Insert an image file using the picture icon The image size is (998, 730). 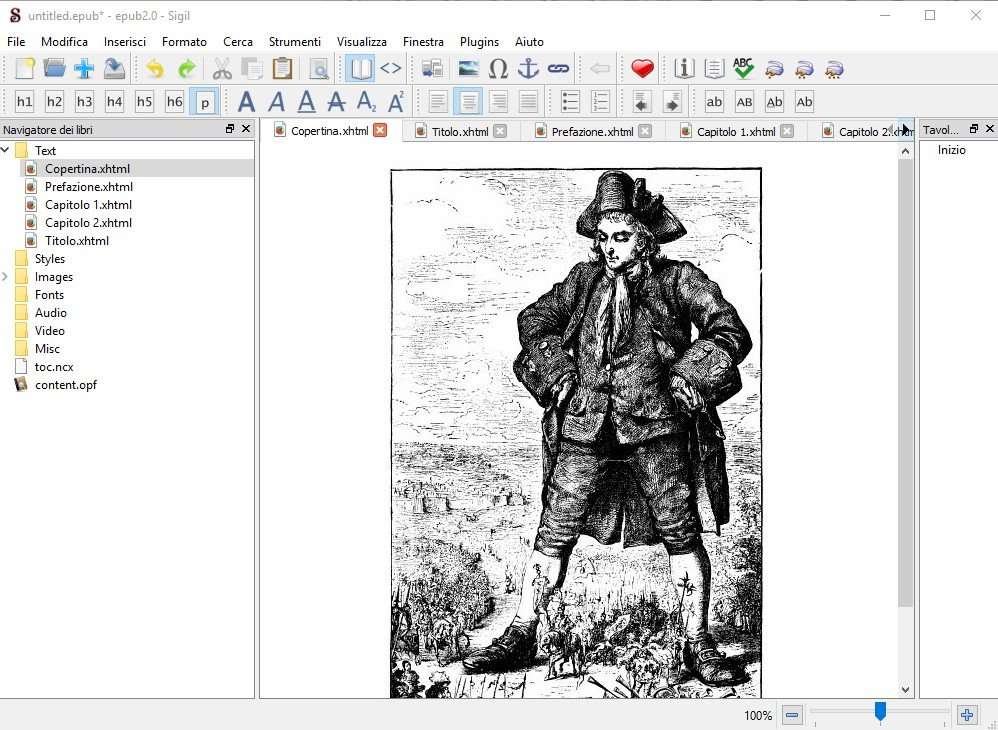(468, 69)
